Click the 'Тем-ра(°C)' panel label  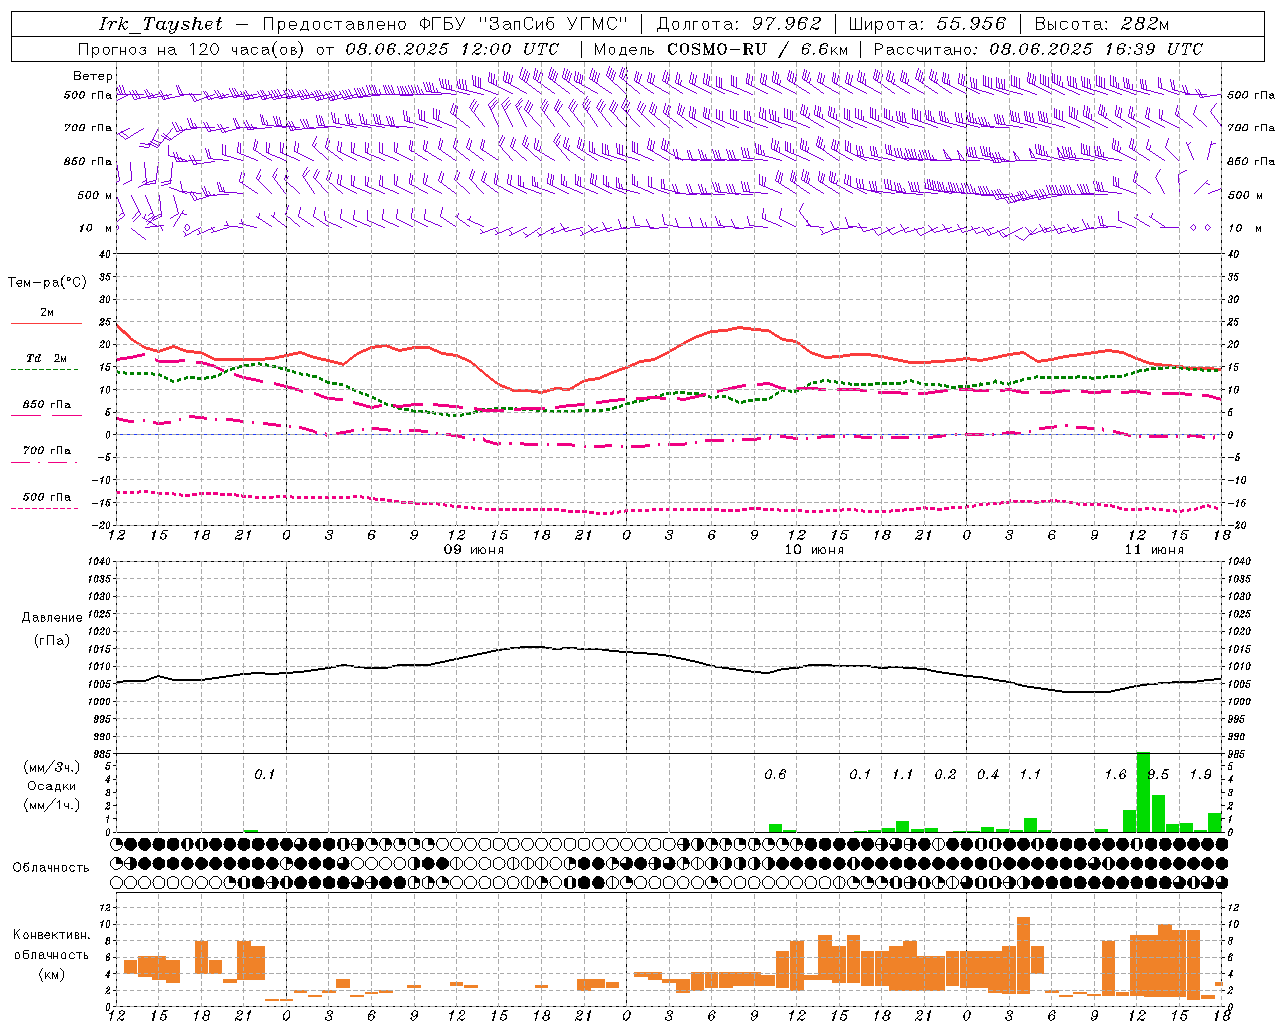(48, 283)
